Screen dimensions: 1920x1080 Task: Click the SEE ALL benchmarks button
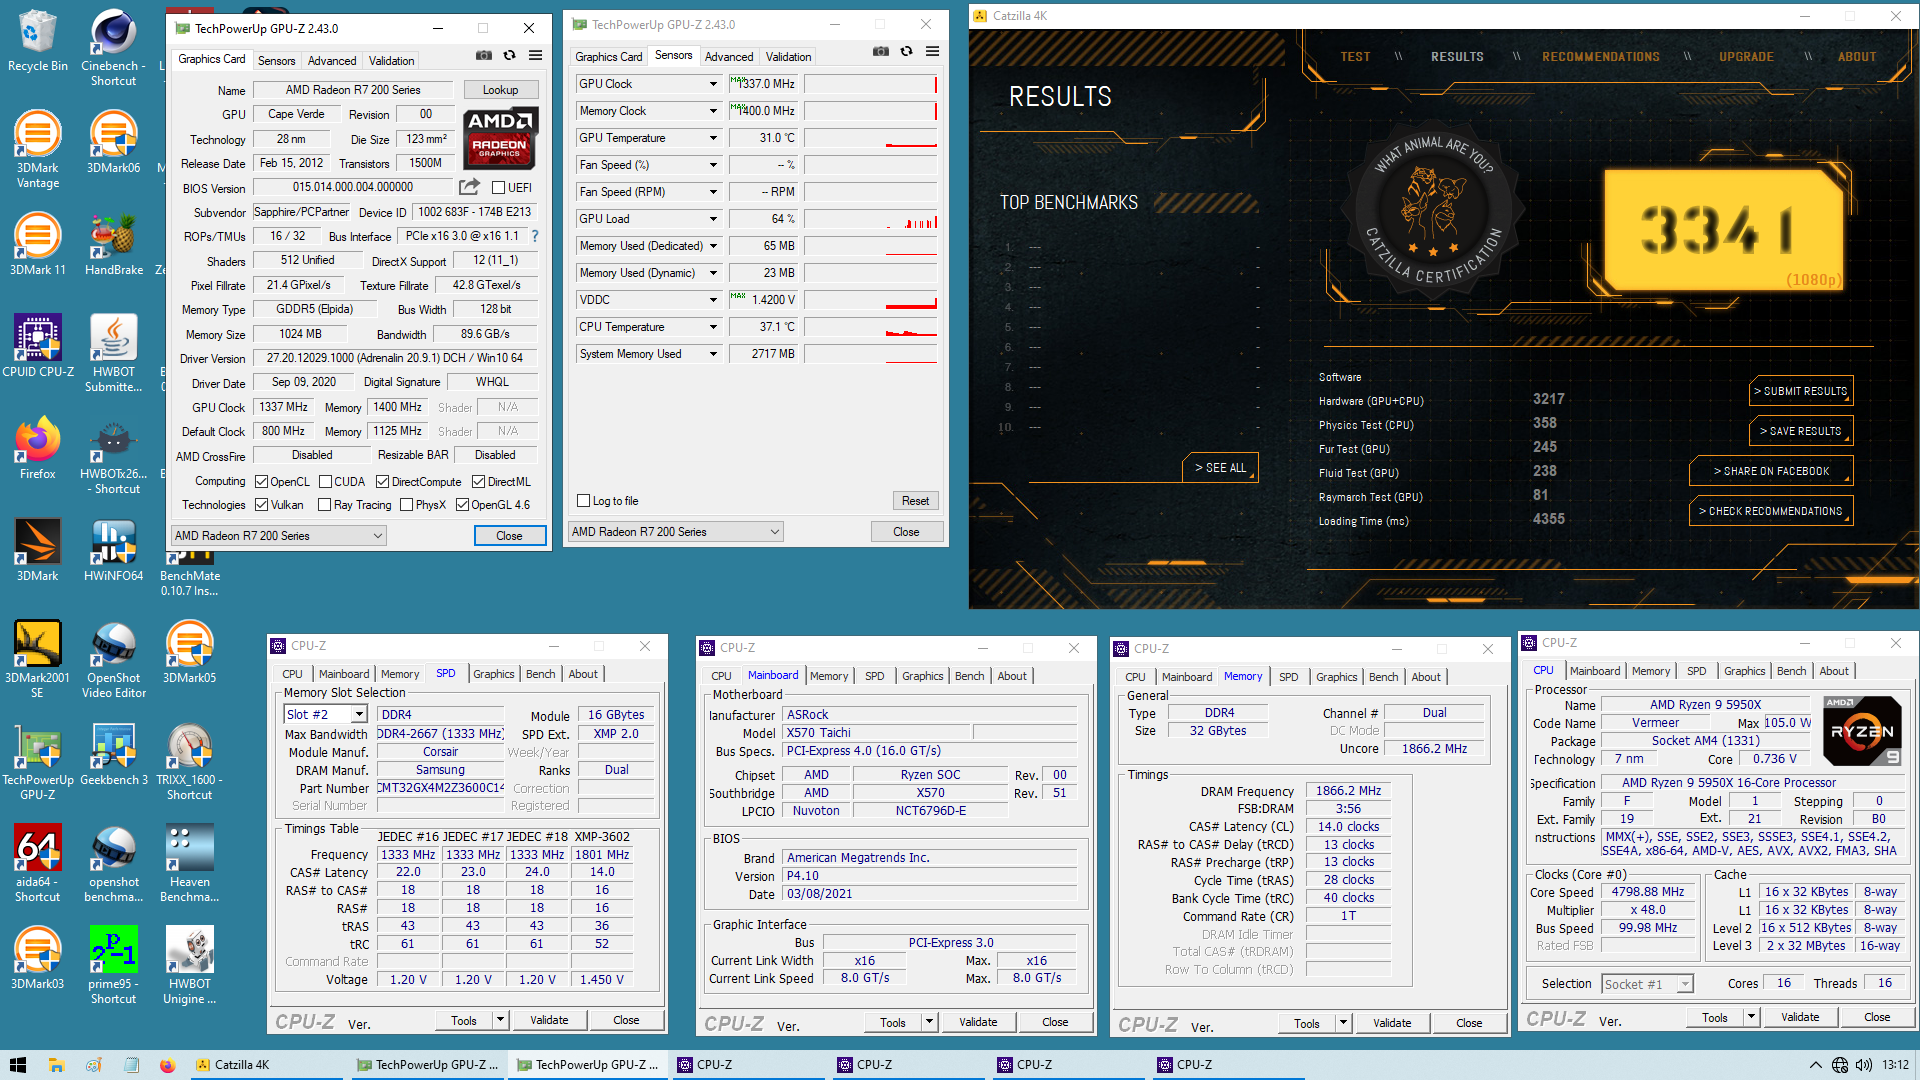tap(1220, 468)
